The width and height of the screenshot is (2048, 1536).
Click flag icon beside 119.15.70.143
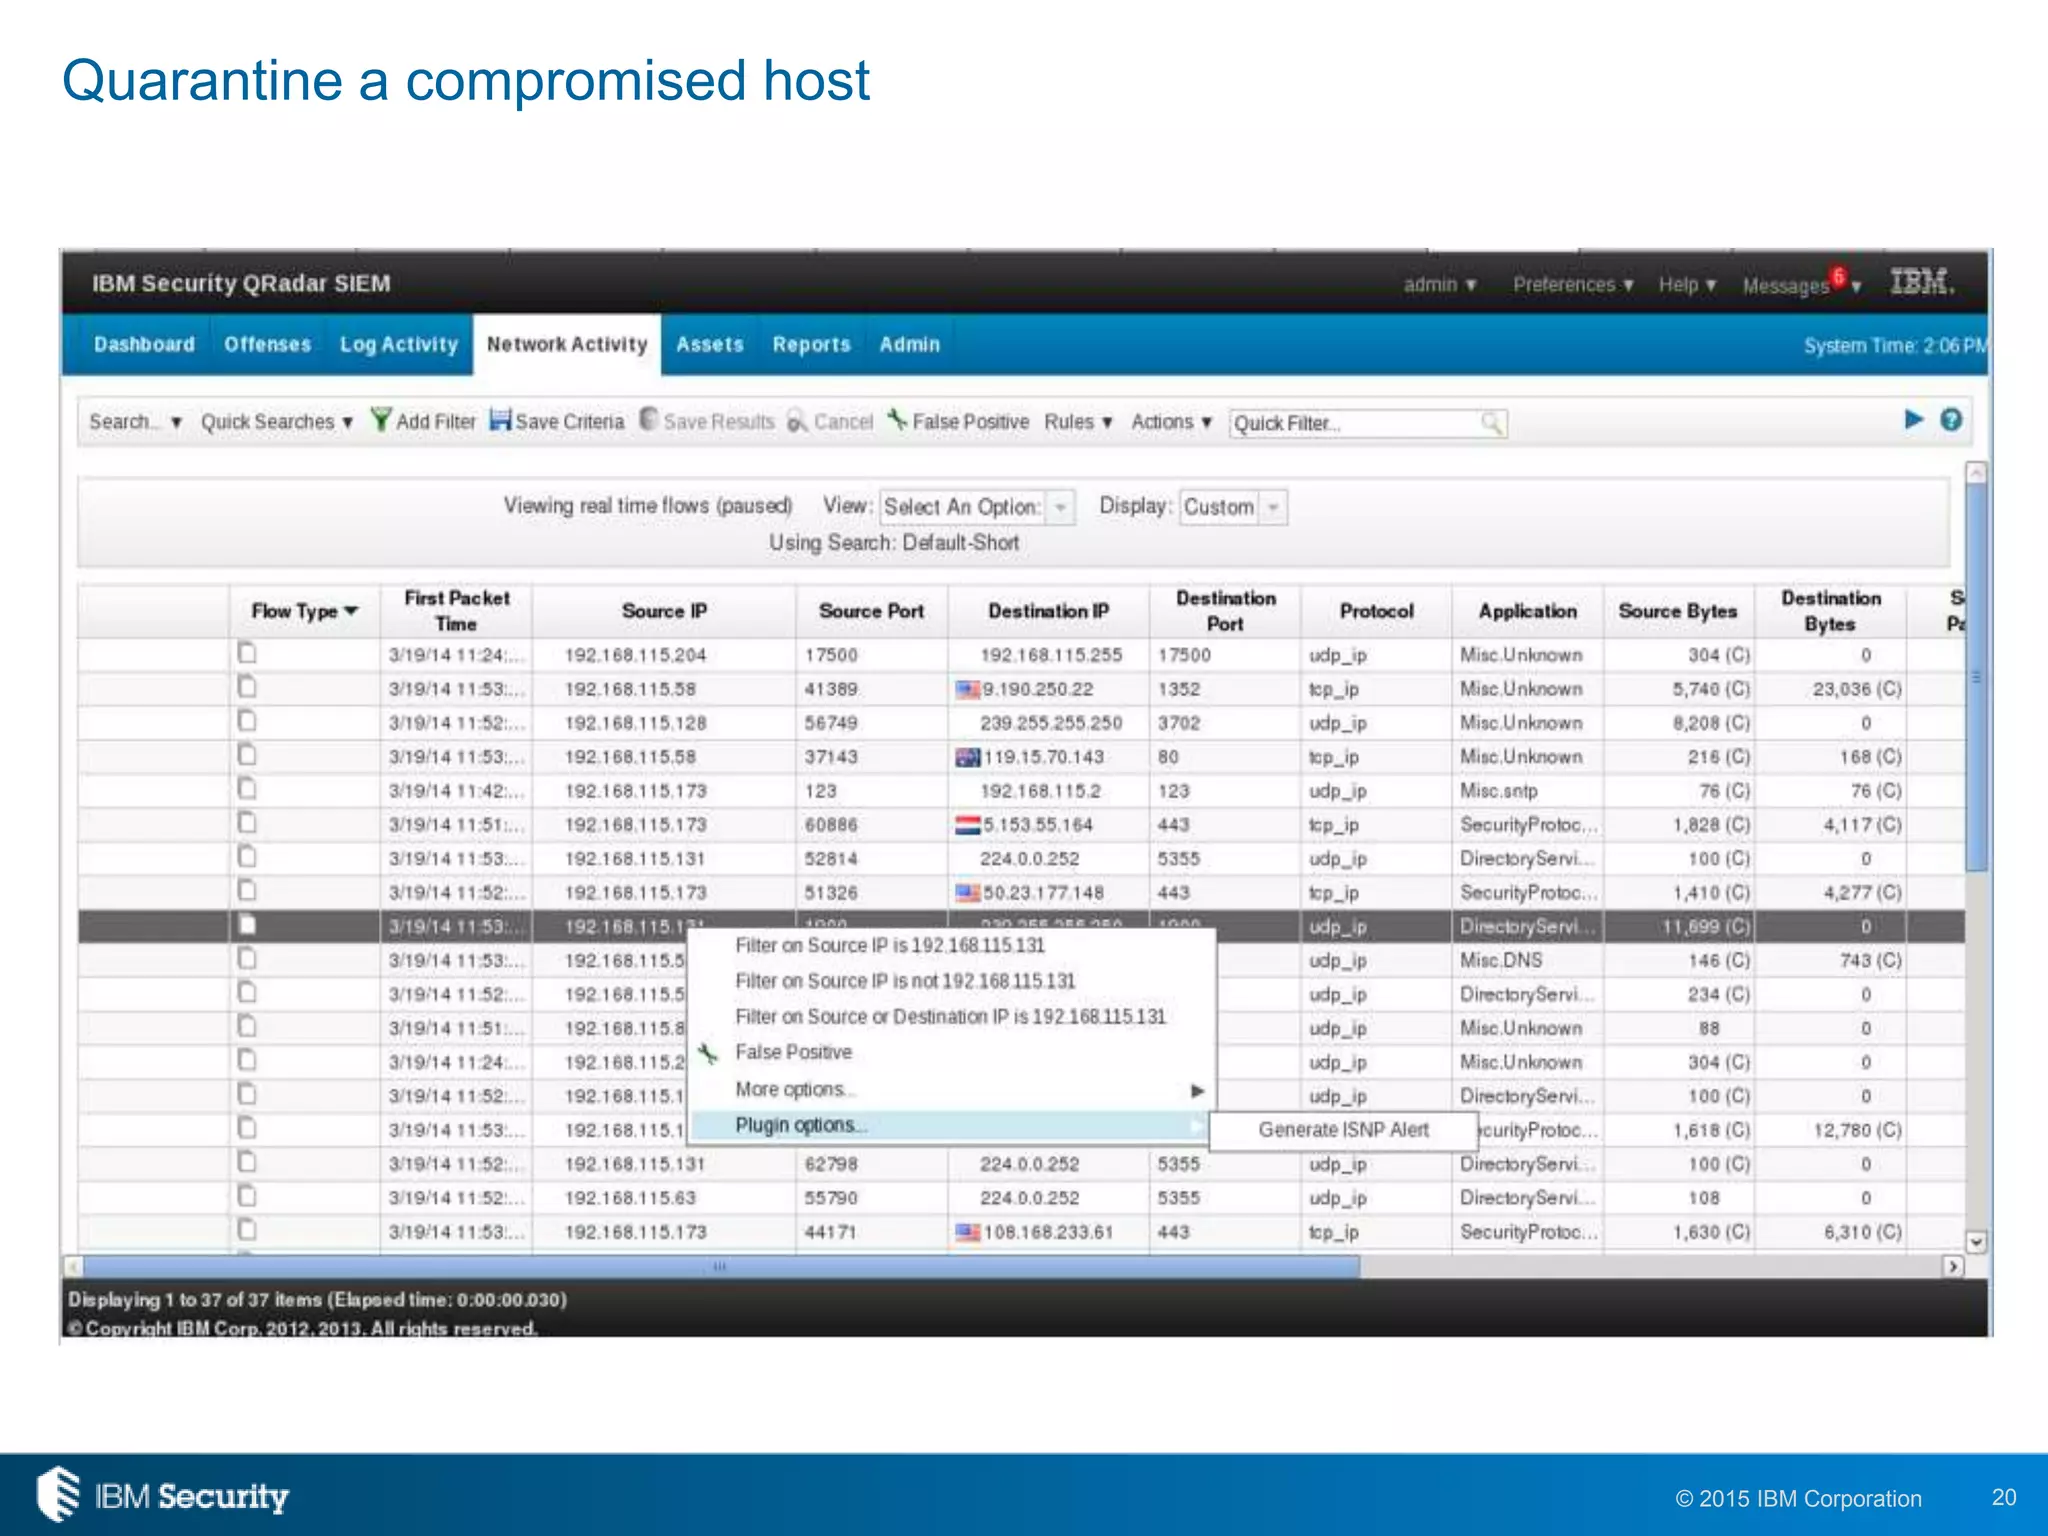[x=967, y=757]
